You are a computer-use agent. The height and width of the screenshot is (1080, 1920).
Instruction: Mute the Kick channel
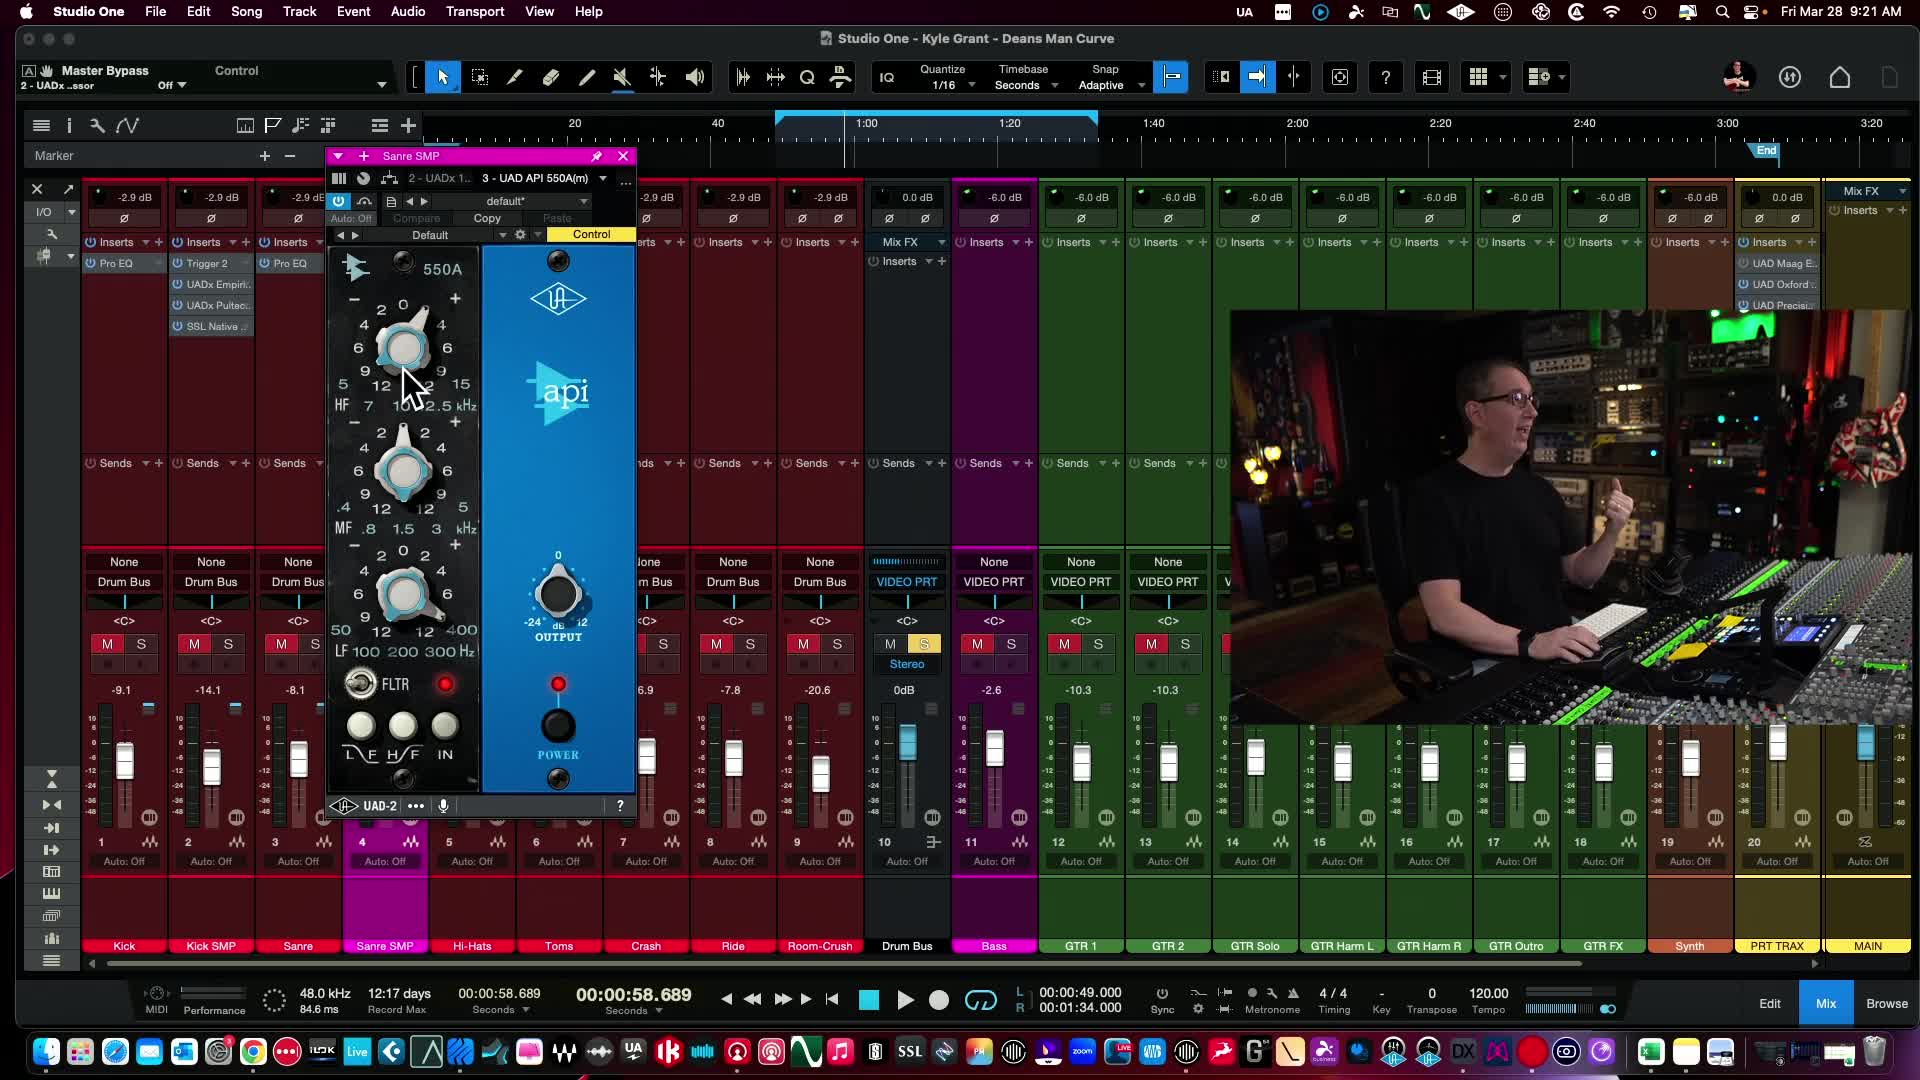(x=107, y=644)
